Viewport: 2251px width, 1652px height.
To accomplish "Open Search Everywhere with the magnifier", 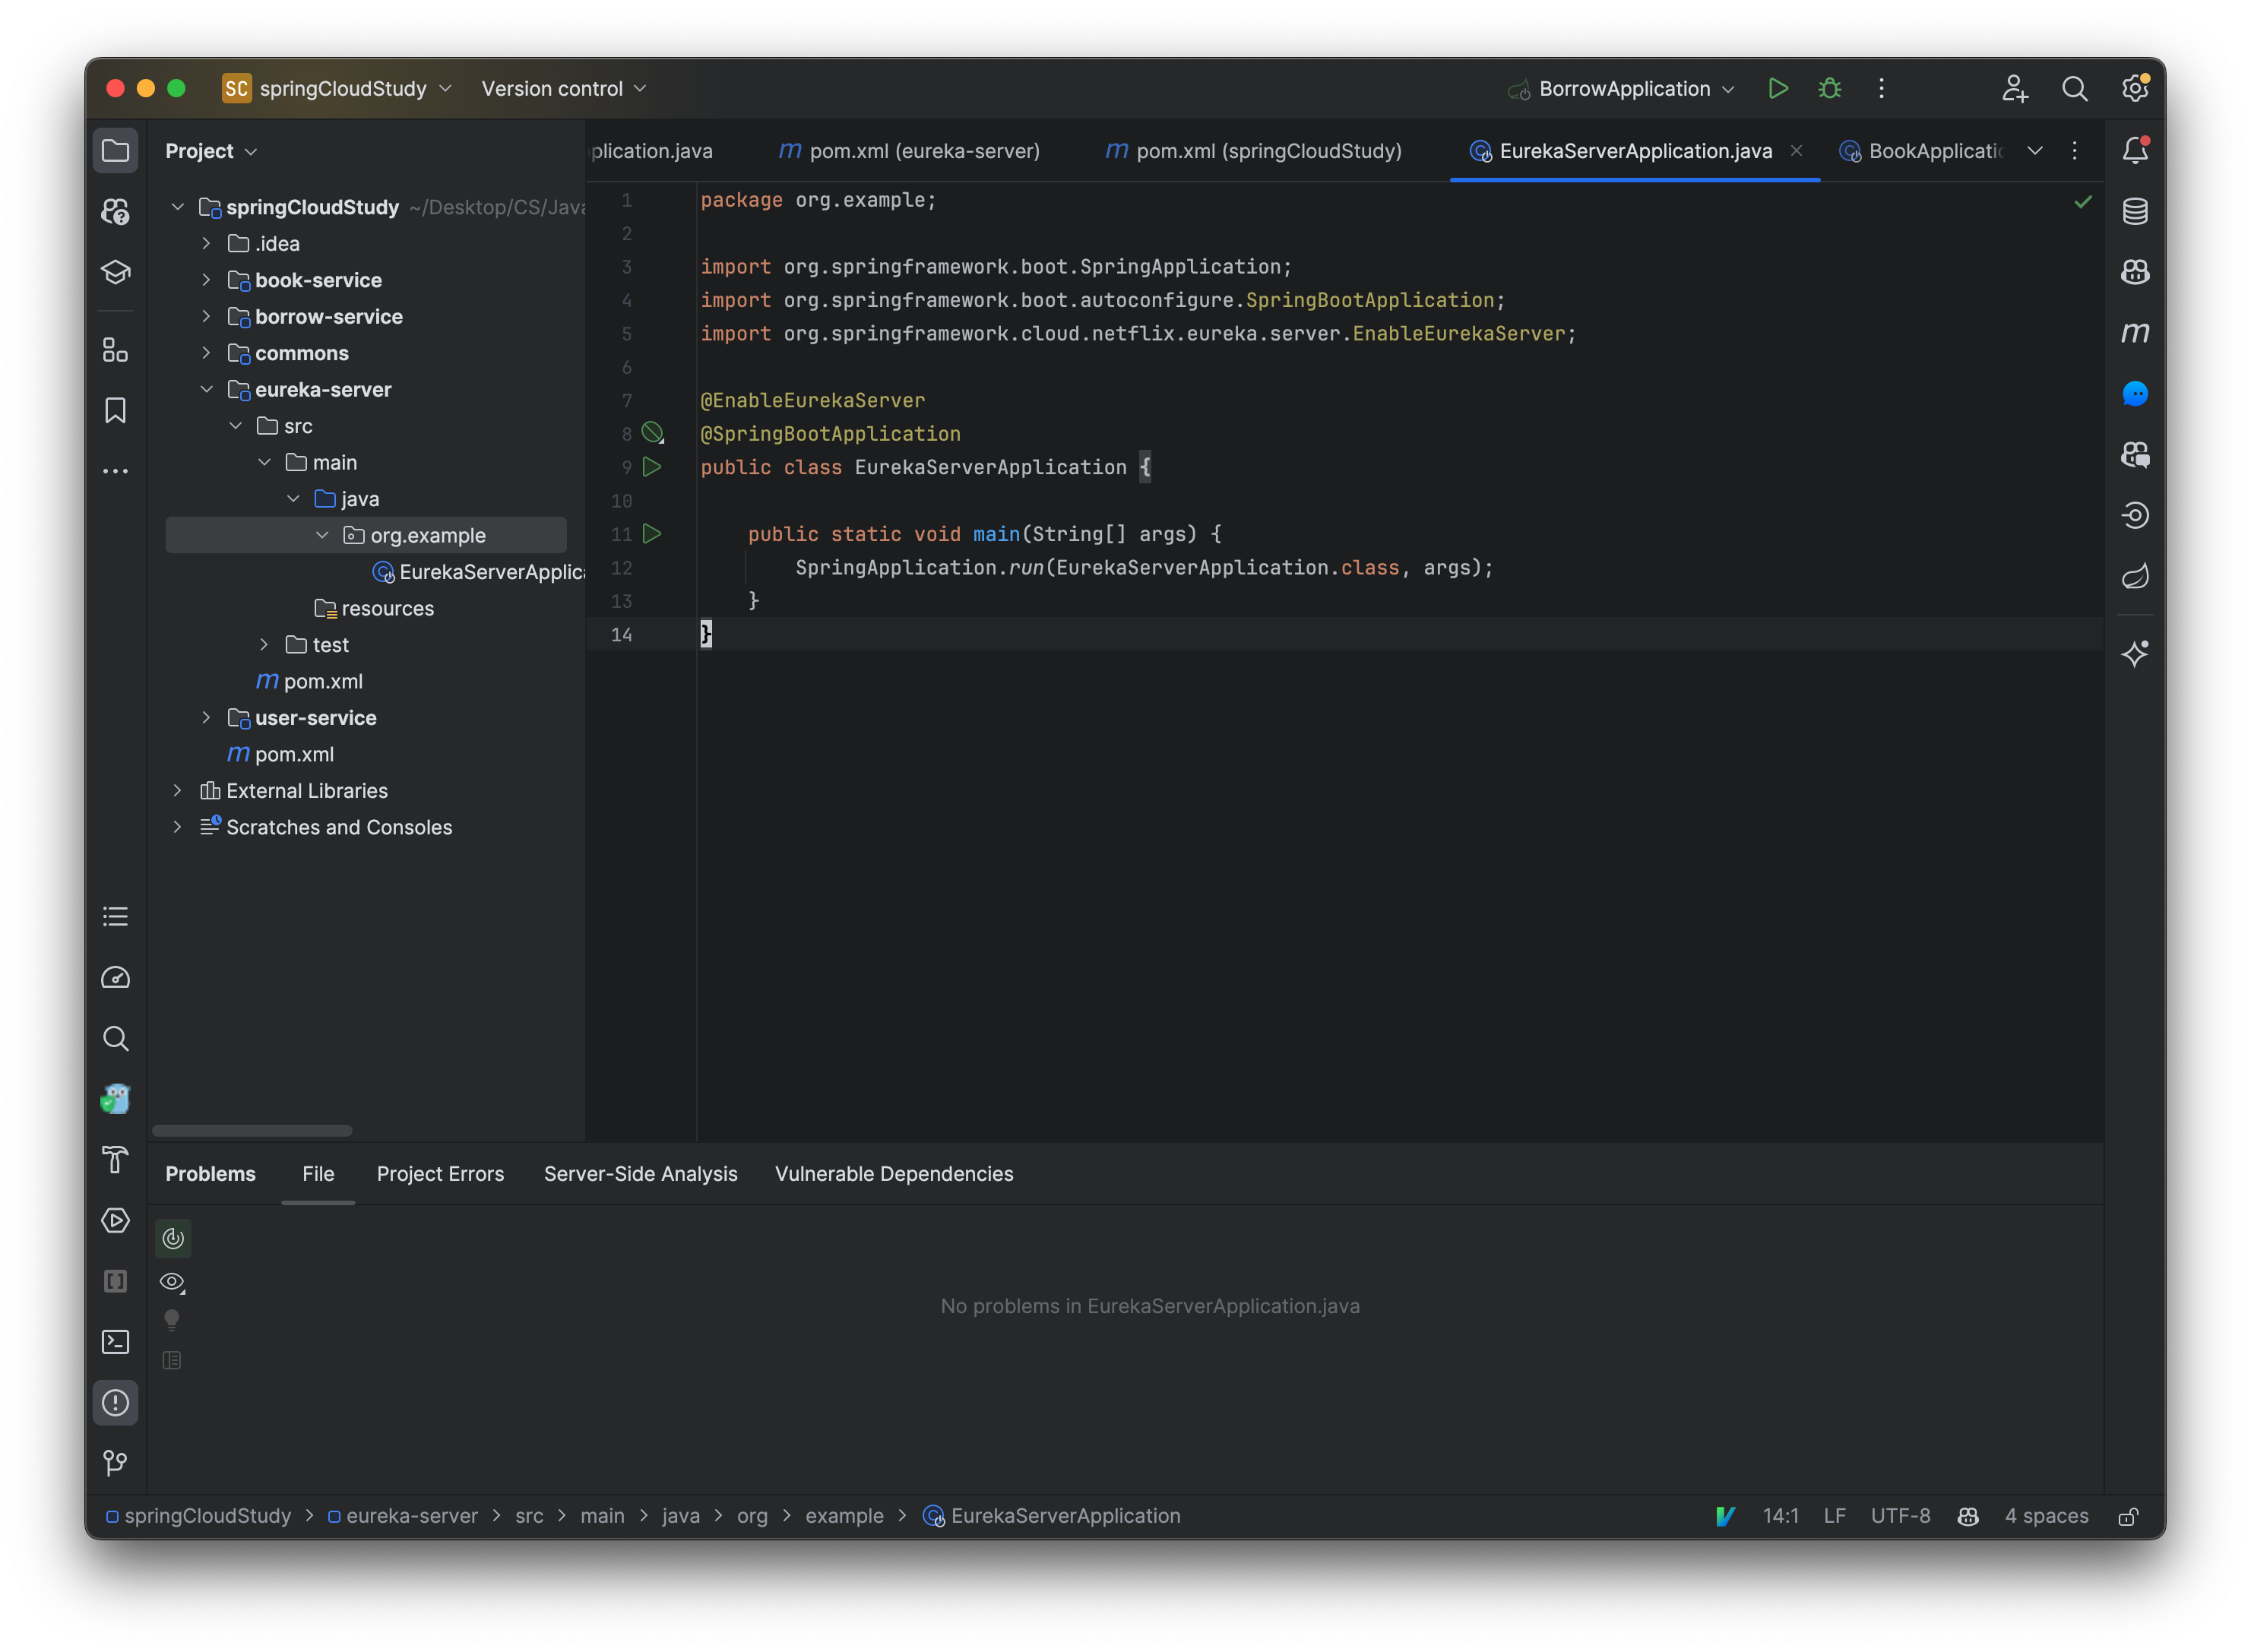I will click(2075, 88).
